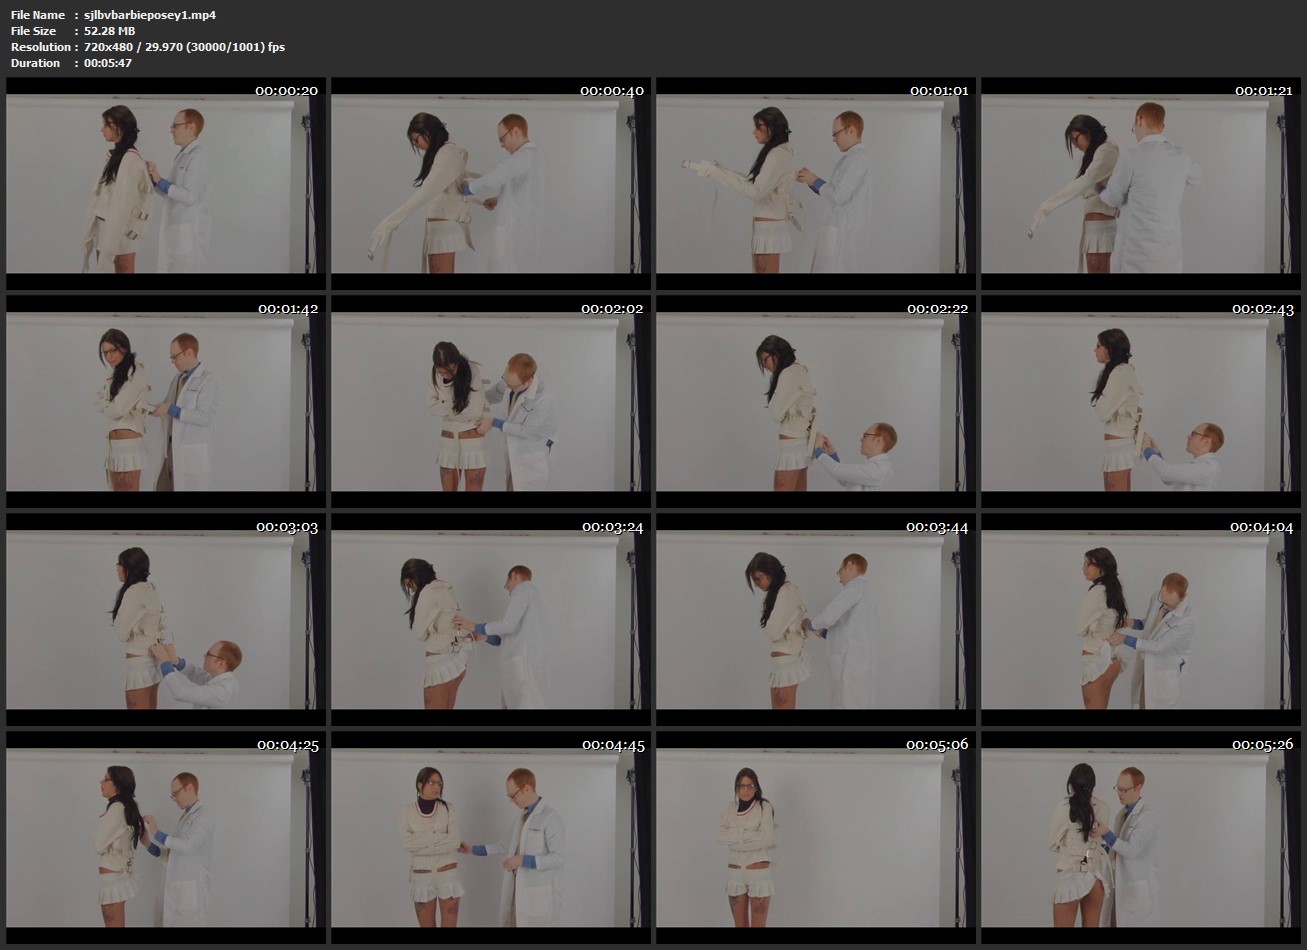
Task: Click the 'Duration' label
Action: click(x=36, y=63)
